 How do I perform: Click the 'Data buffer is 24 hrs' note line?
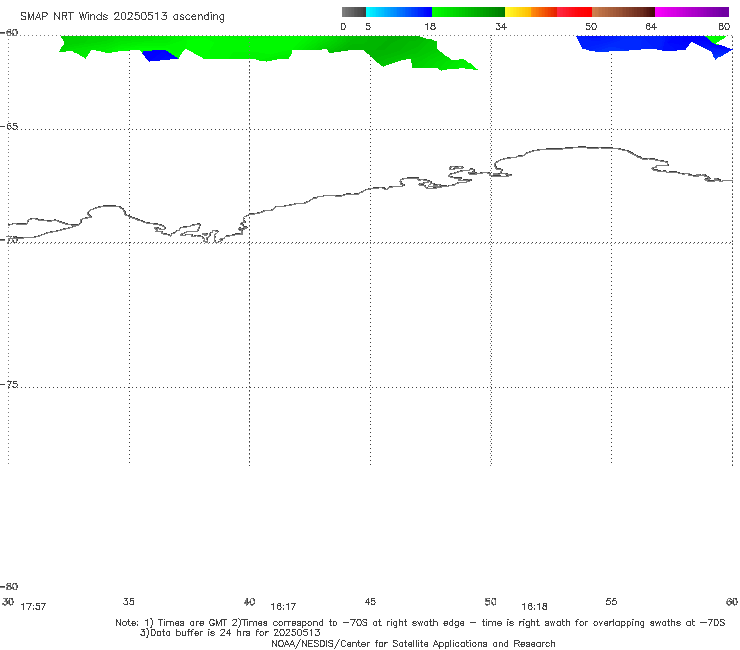(x=230, y=633)
